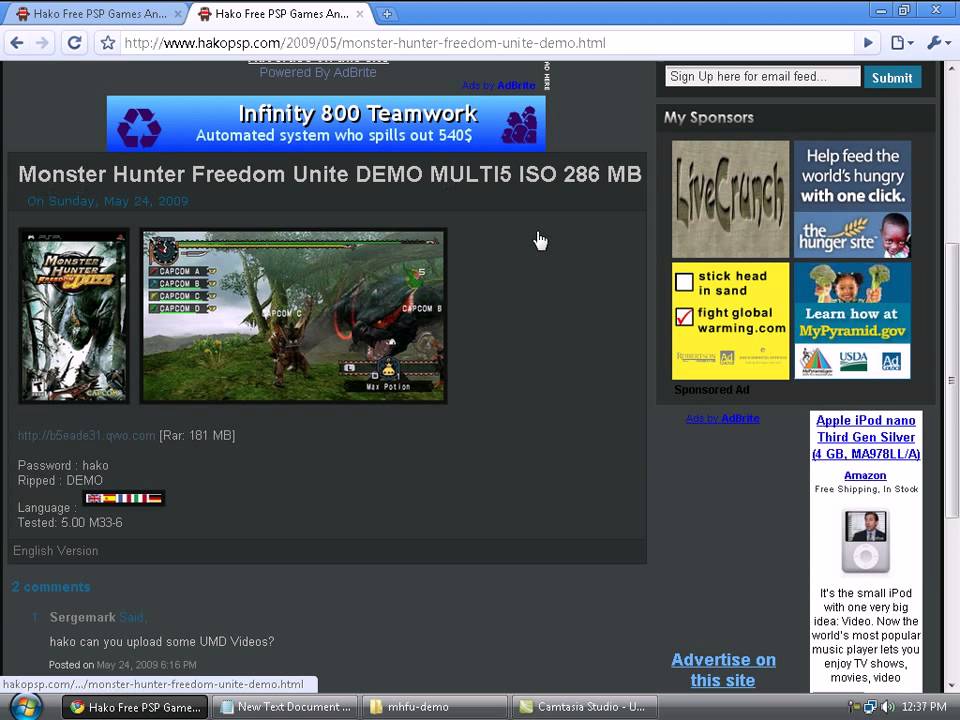Reload the page with the refresh icon
The width and height of the screenshot is (960, 720).
tap(74, 43)
